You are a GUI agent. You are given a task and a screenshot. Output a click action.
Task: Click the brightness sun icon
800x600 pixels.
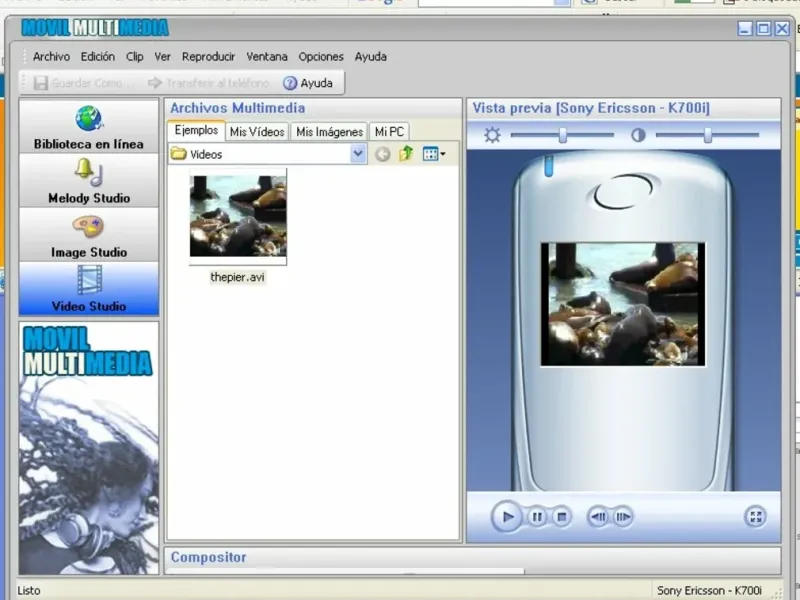point(492,135)
